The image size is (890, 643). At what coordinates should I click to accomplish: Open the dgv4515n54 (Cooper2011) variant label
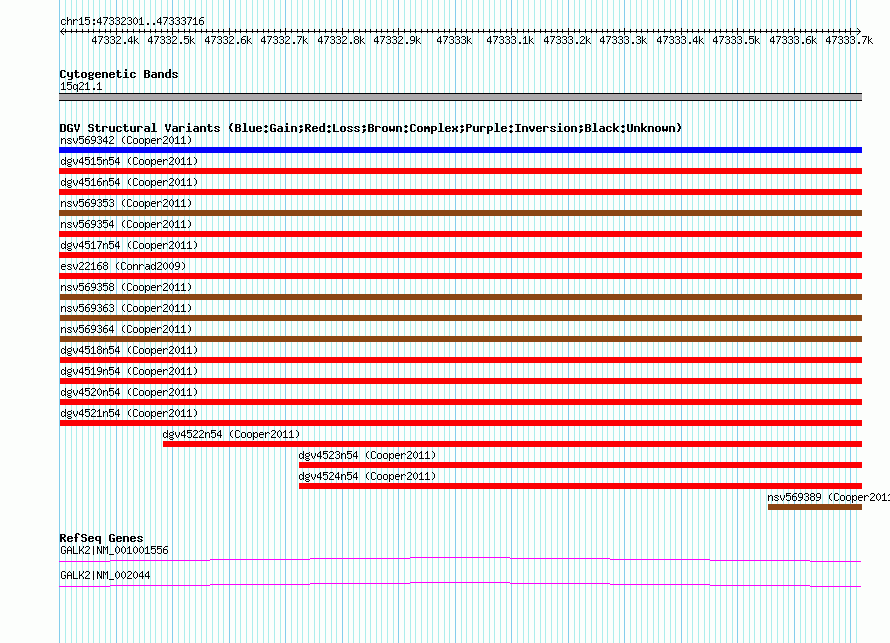[x=129, y=161]
